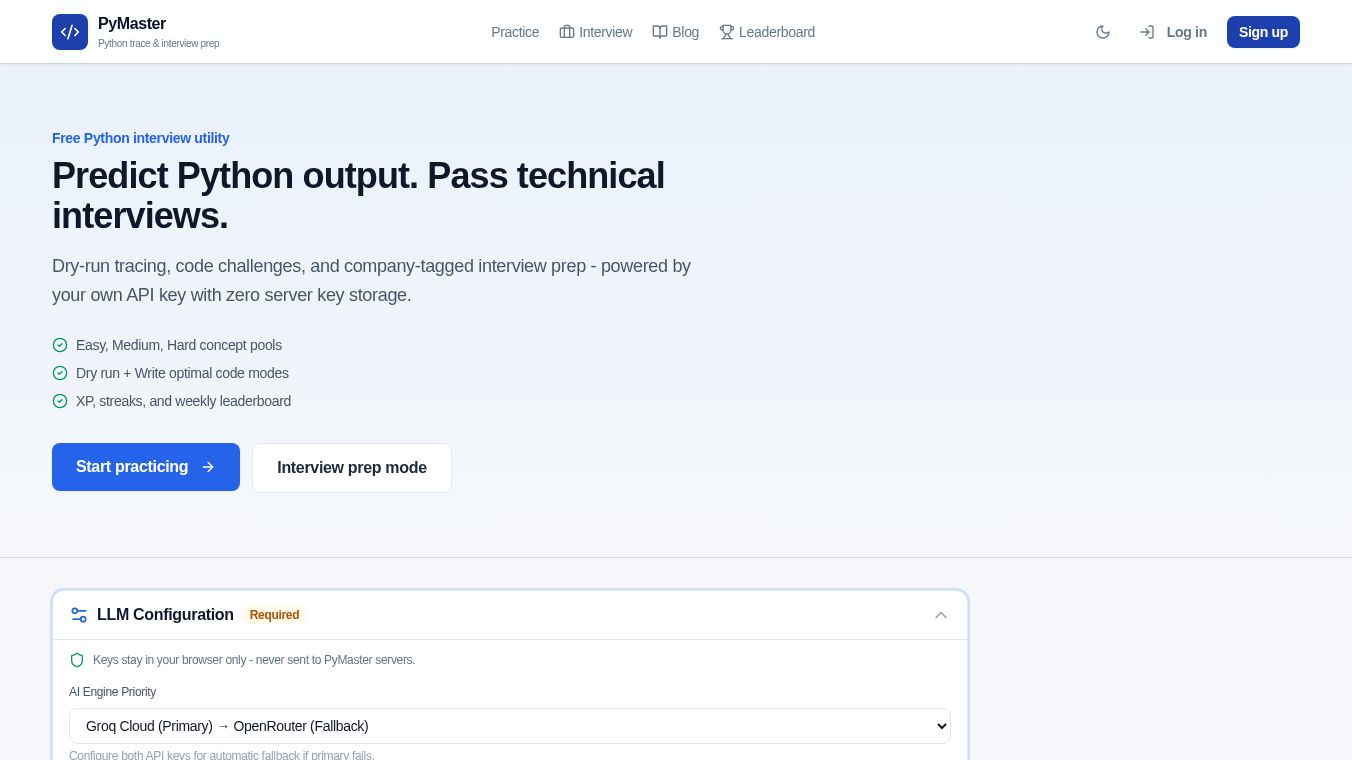Click the Sign up button
Image resolution: width=1352 pixels, height=760 pixels.
(1263, 32)
